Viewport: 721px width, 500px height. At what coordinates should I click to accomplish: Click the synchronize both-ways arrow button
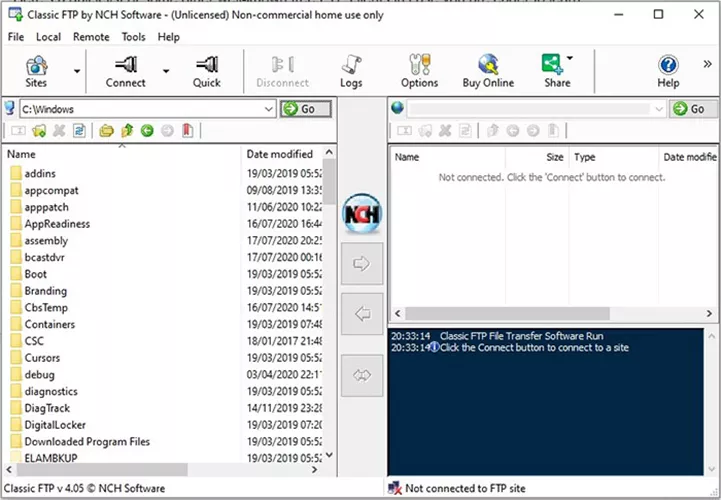[362, 375]
